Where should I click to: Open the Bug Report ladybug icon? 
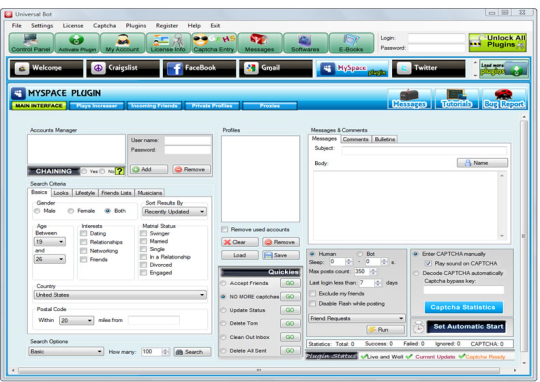tap(504, 99)
